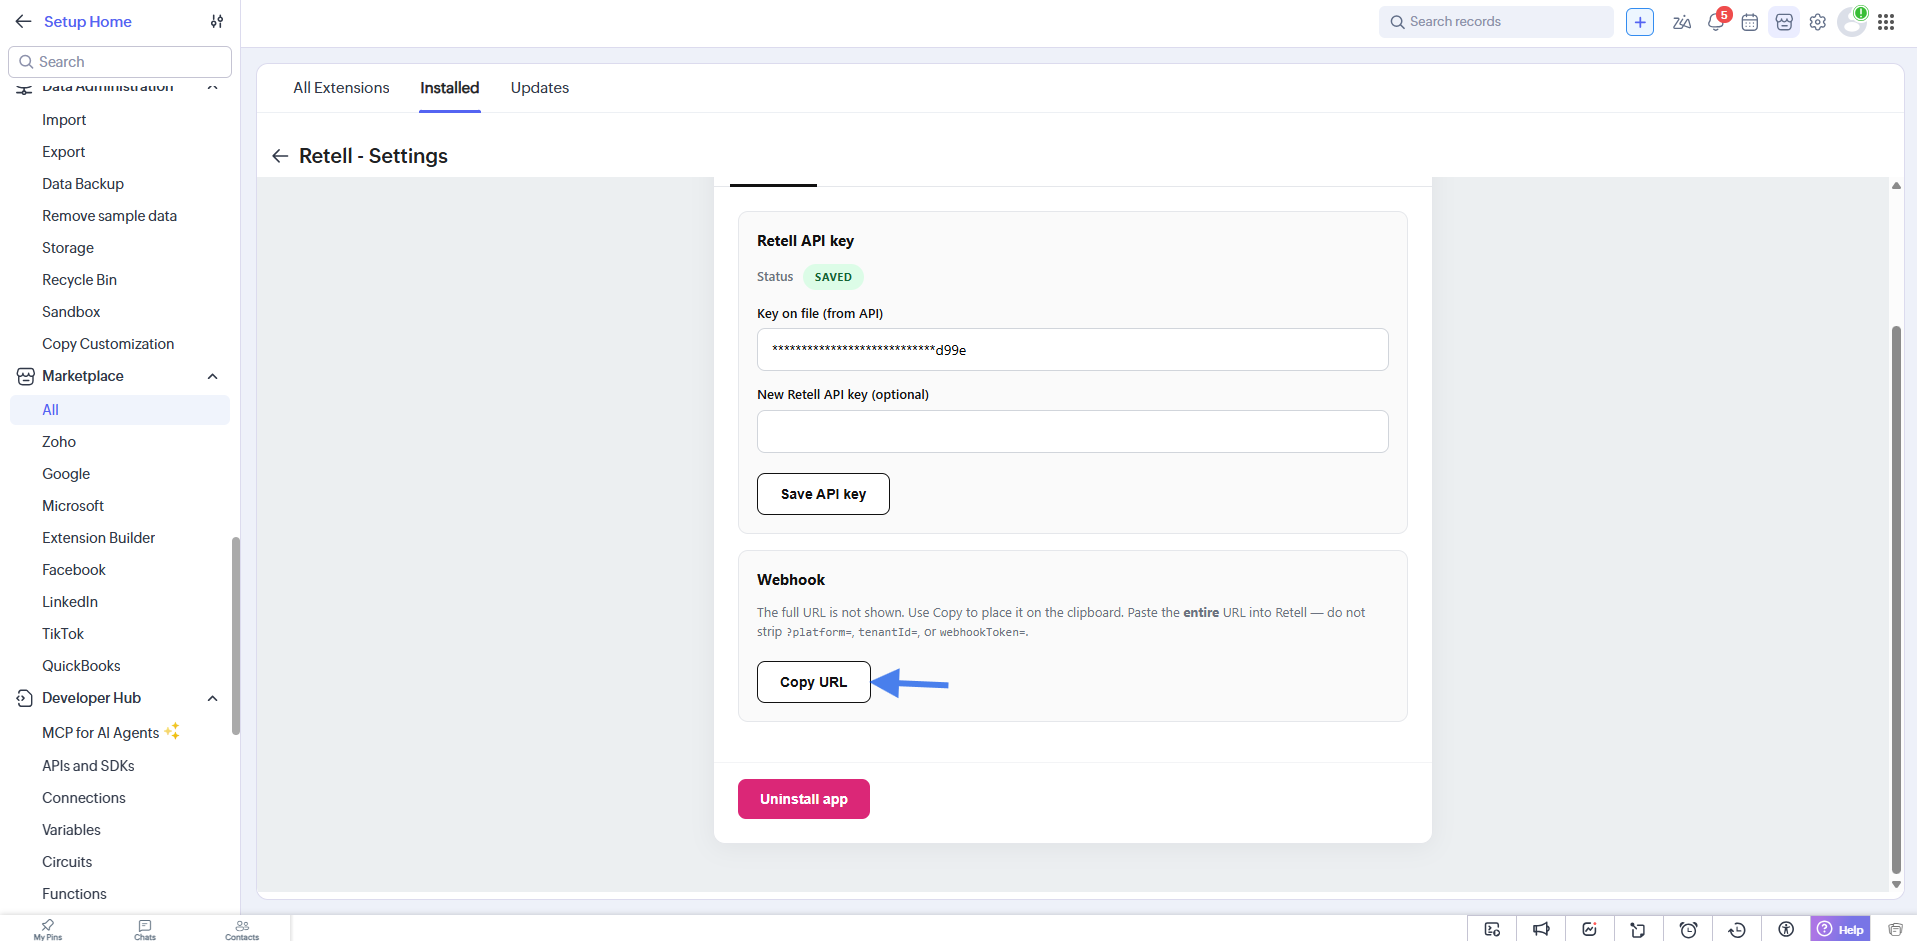
Task: Collapse the Marketplace section
Action: point(212,376)
